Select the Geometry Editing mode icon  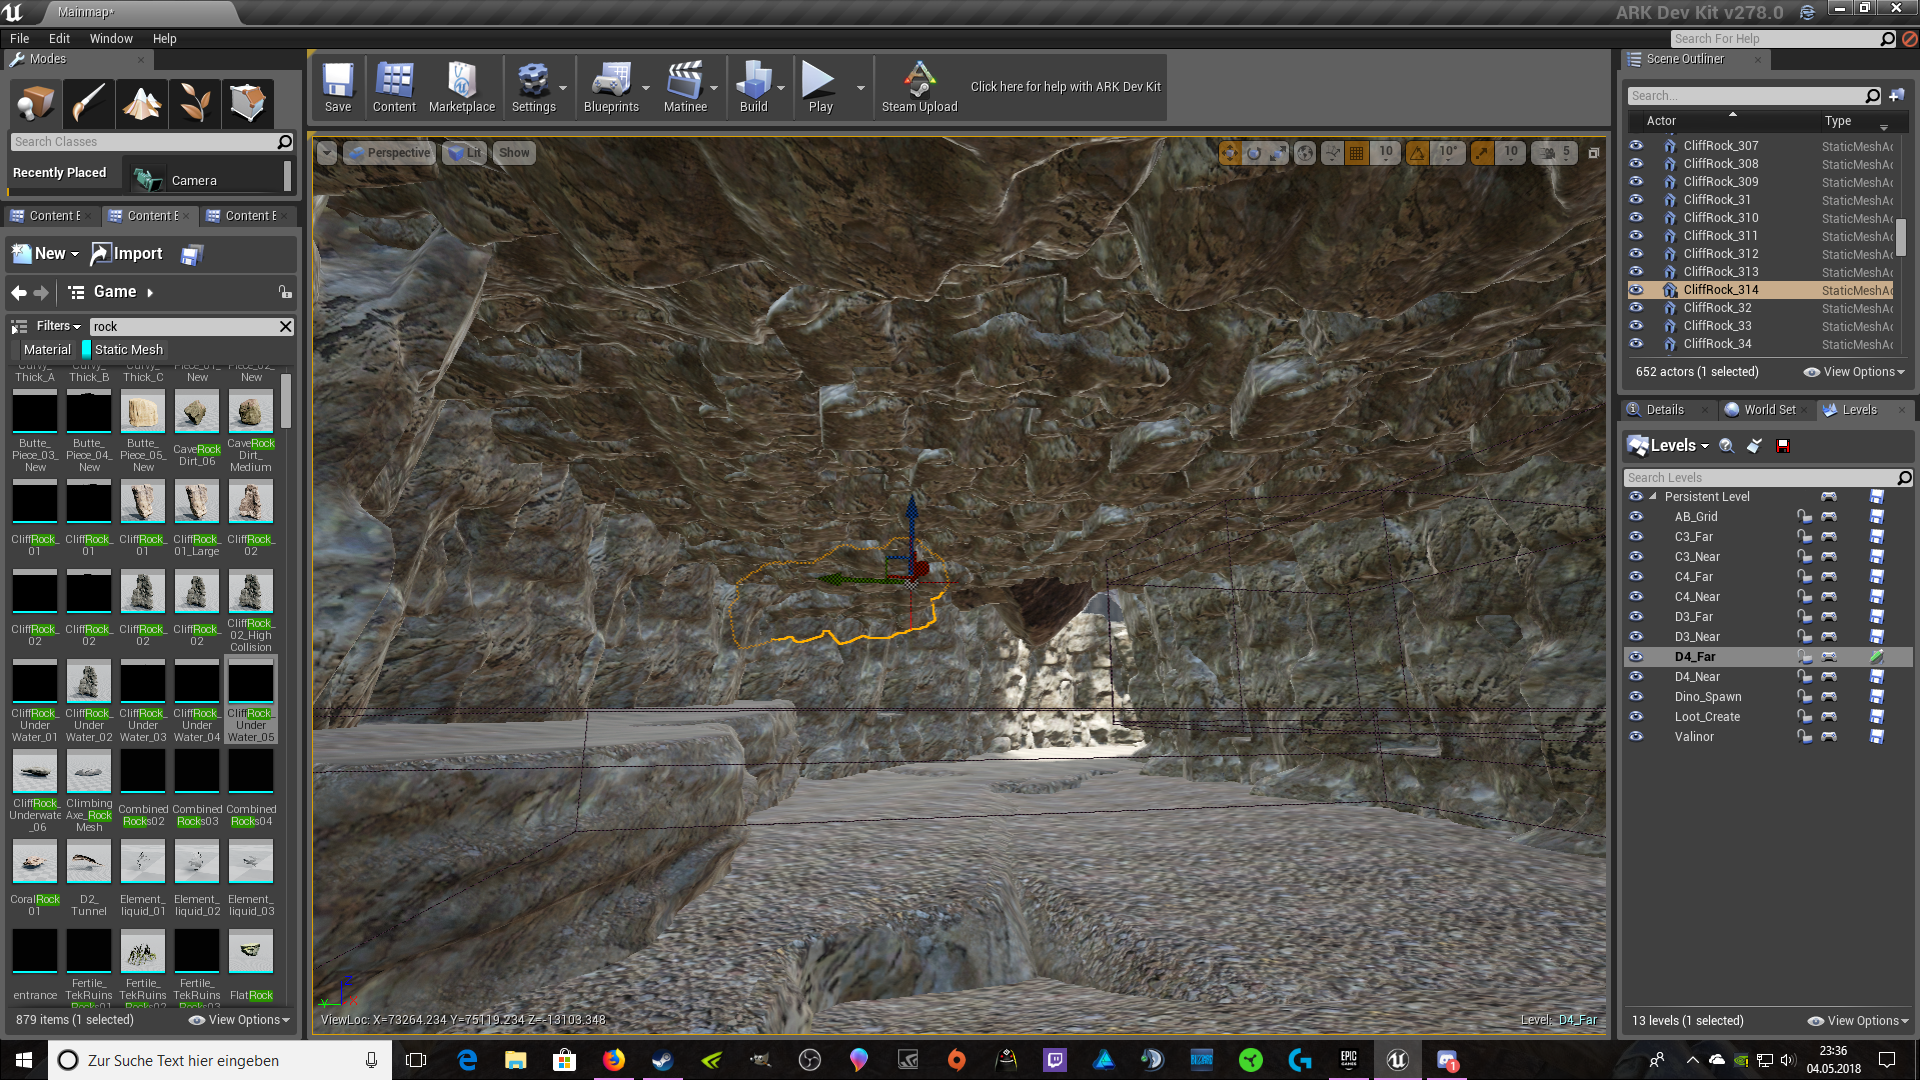pyautogui.click(x=248, y=103)
